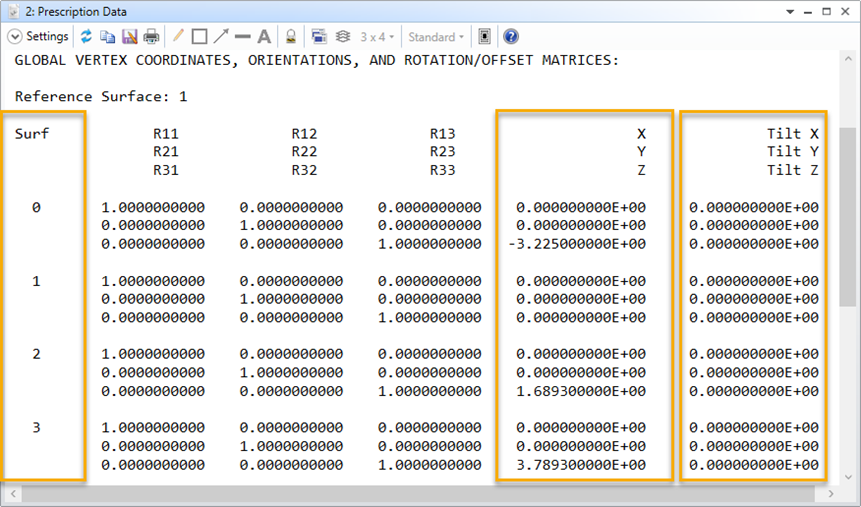Click the 'R22' header label
This screenshot has width=861, height=507.
pyautogui.click(x=304, y=152)
